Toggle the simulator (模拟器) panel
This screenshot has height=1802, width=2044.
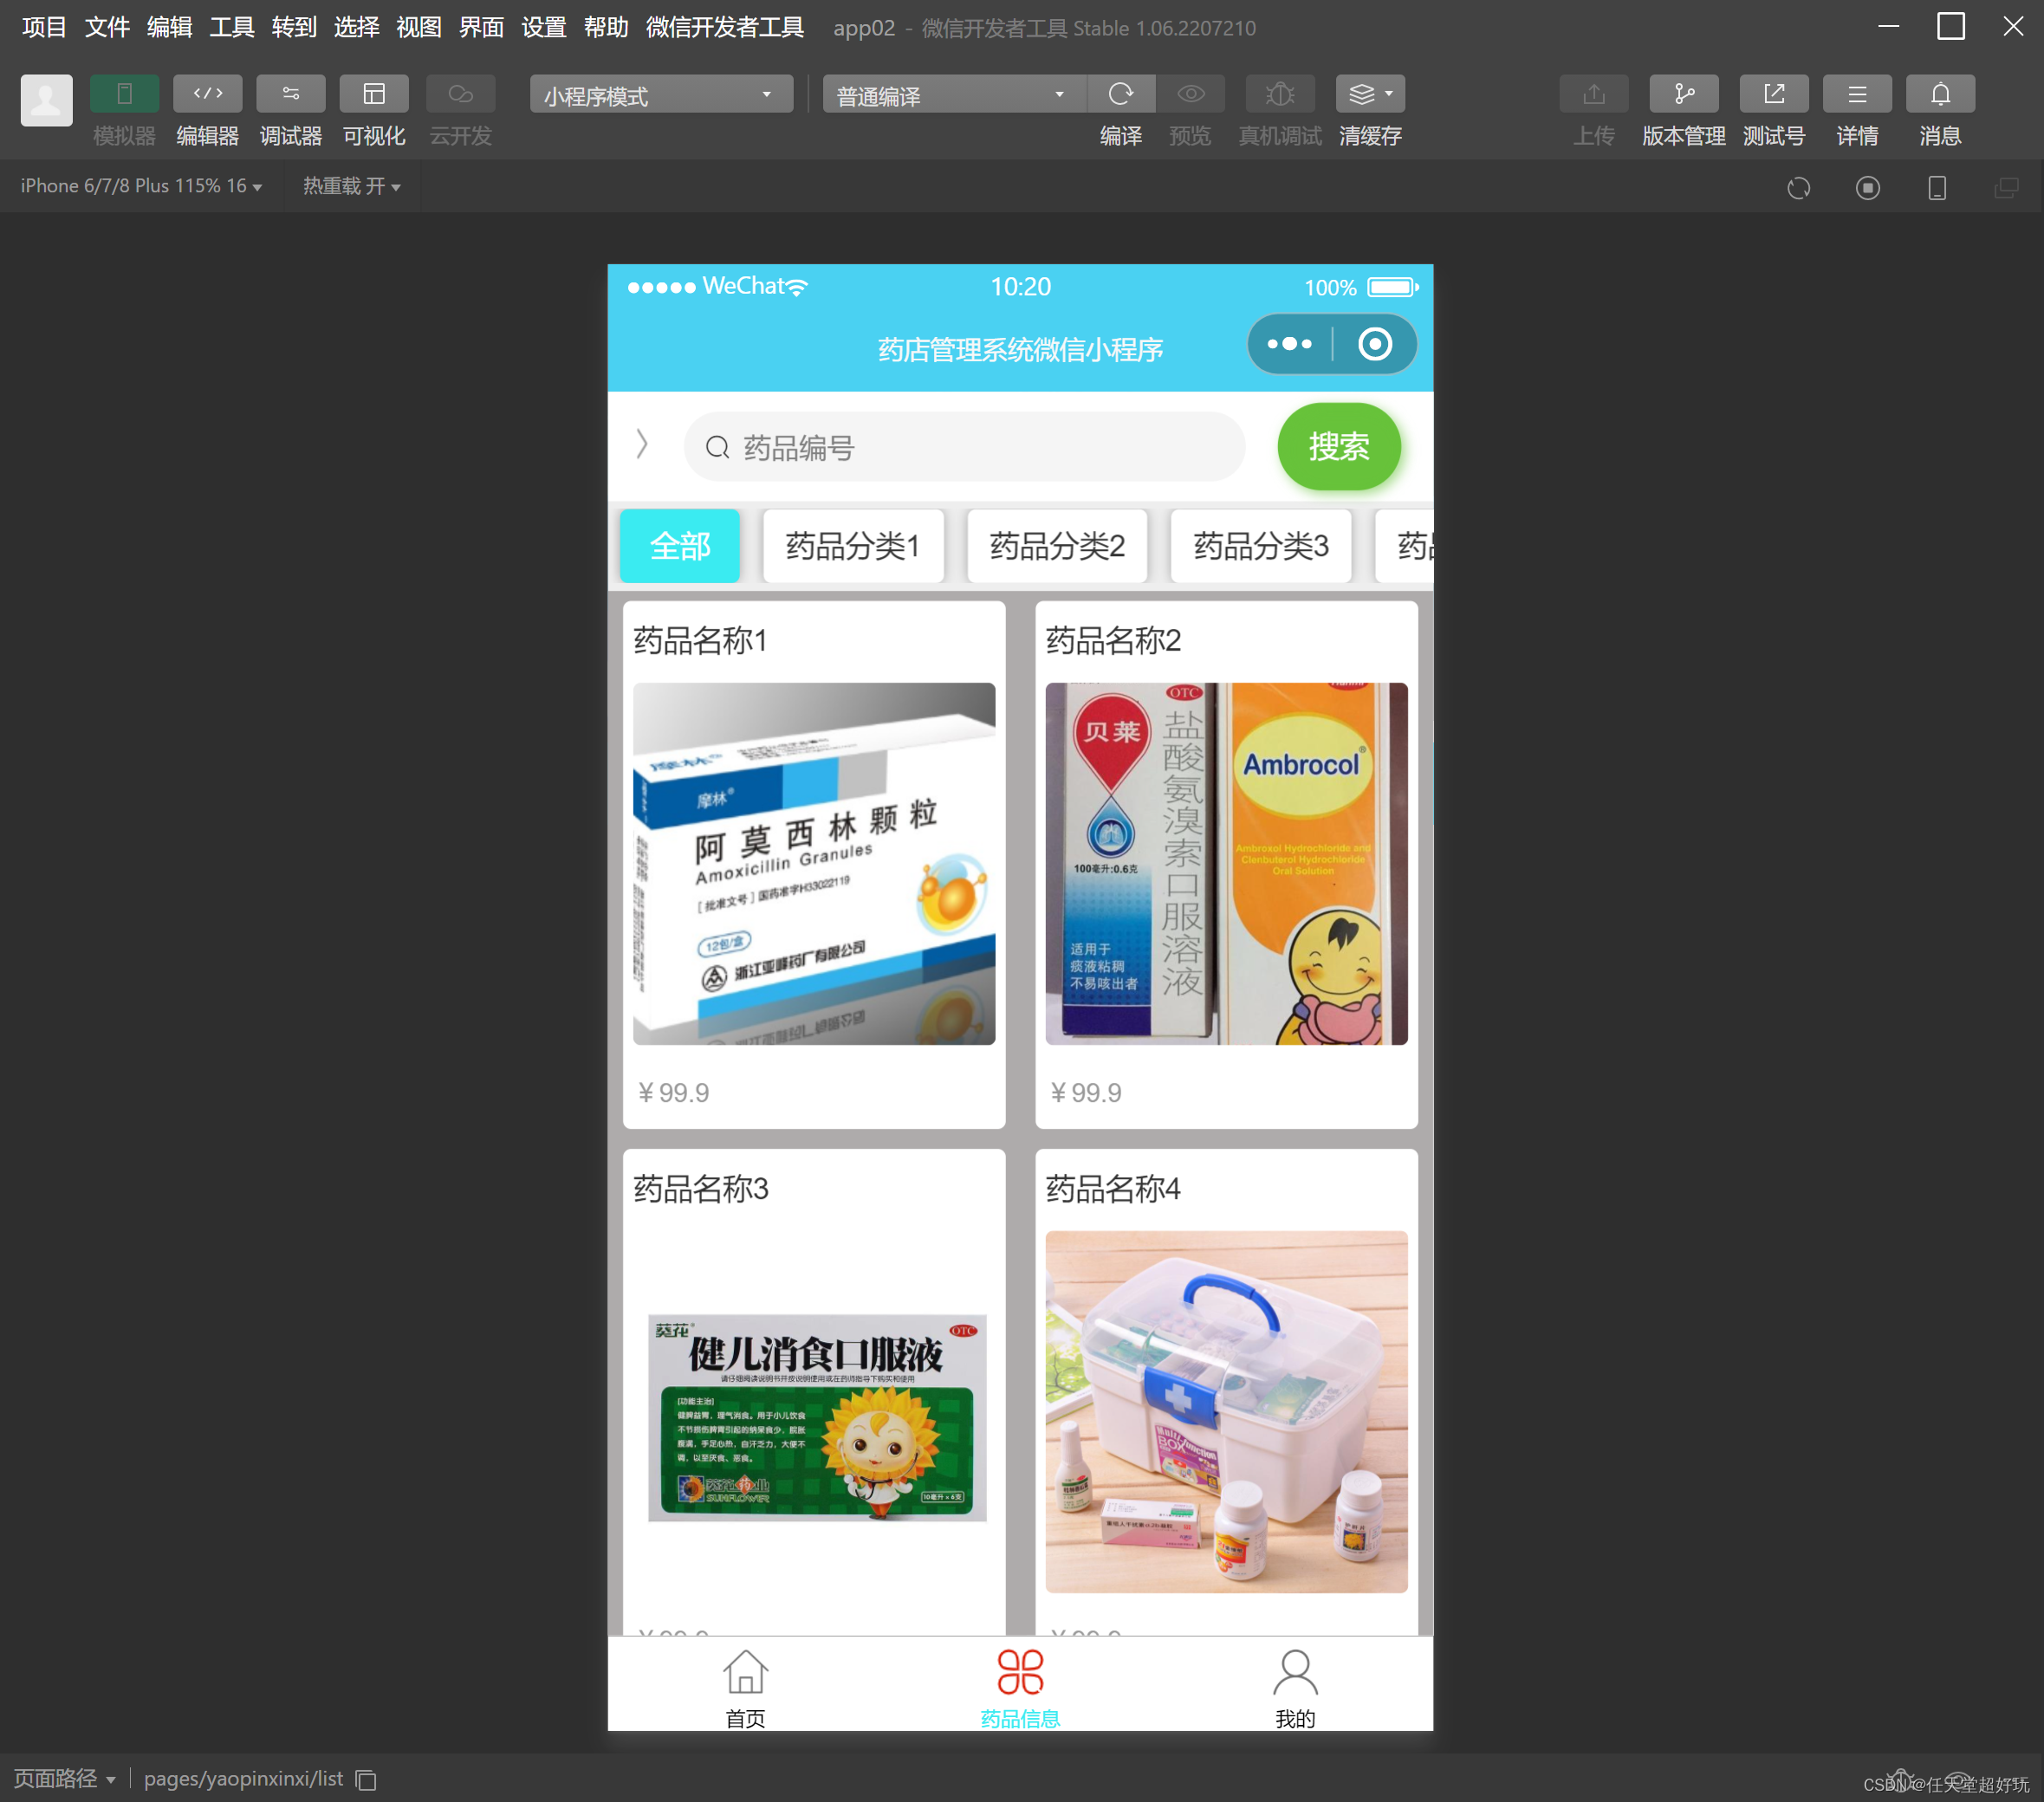(124, 94)
